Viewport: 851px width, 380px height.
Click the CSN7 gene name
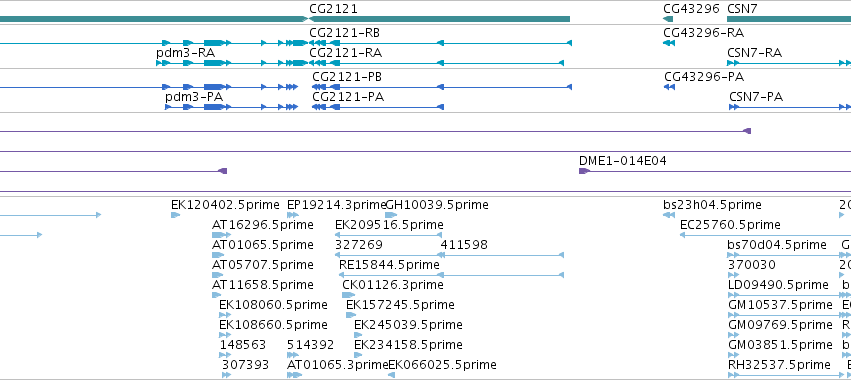(x=742, y=8)
